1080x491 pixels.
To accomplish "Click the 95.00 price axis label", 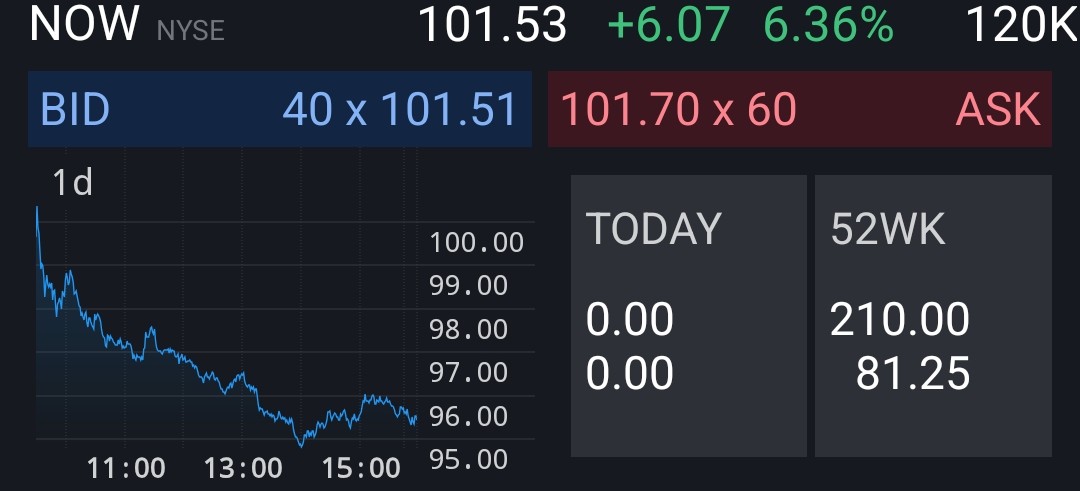I will pyautogui.click(x=468, y=459).
